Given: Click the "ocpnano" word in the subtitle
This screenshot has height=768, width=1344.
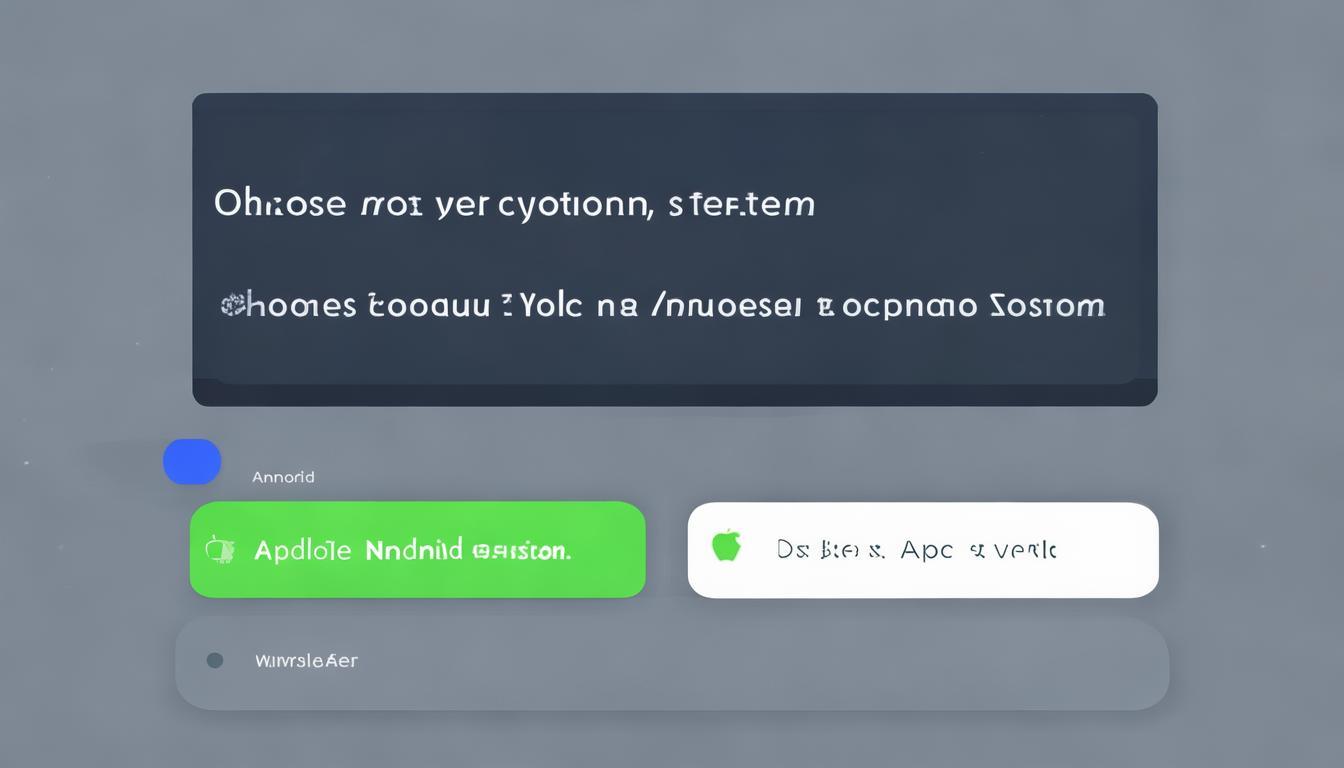Looking at the screenshot, I should pyautogui.click(x=909, y=305).
